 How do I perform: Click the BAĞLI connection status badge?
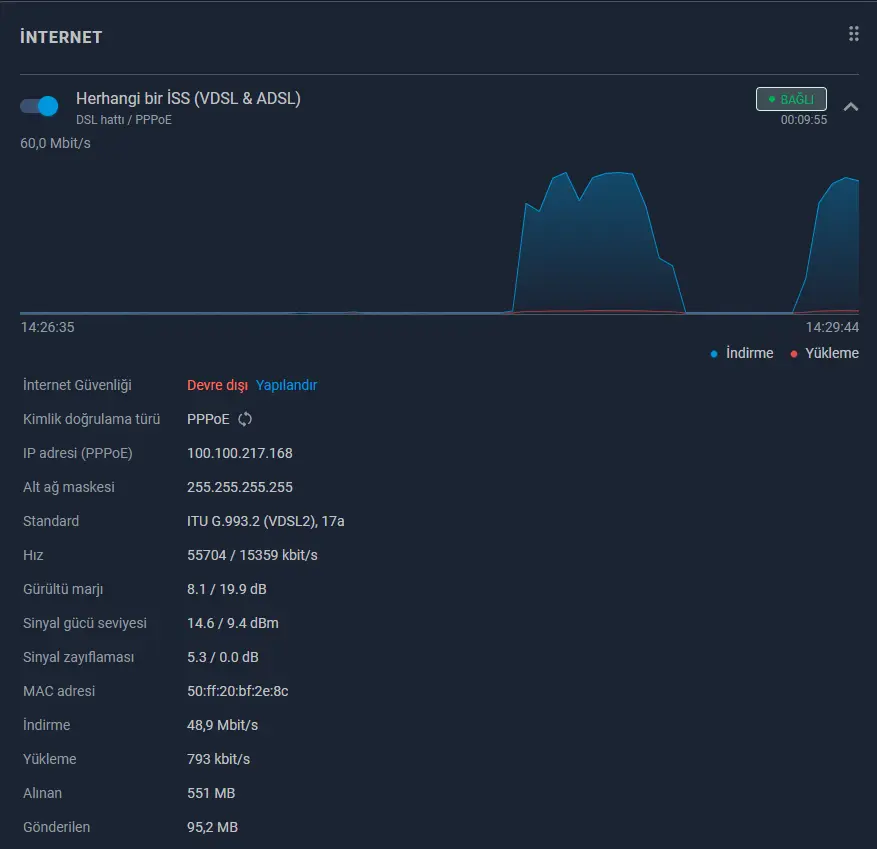click(x=791, y=99)
